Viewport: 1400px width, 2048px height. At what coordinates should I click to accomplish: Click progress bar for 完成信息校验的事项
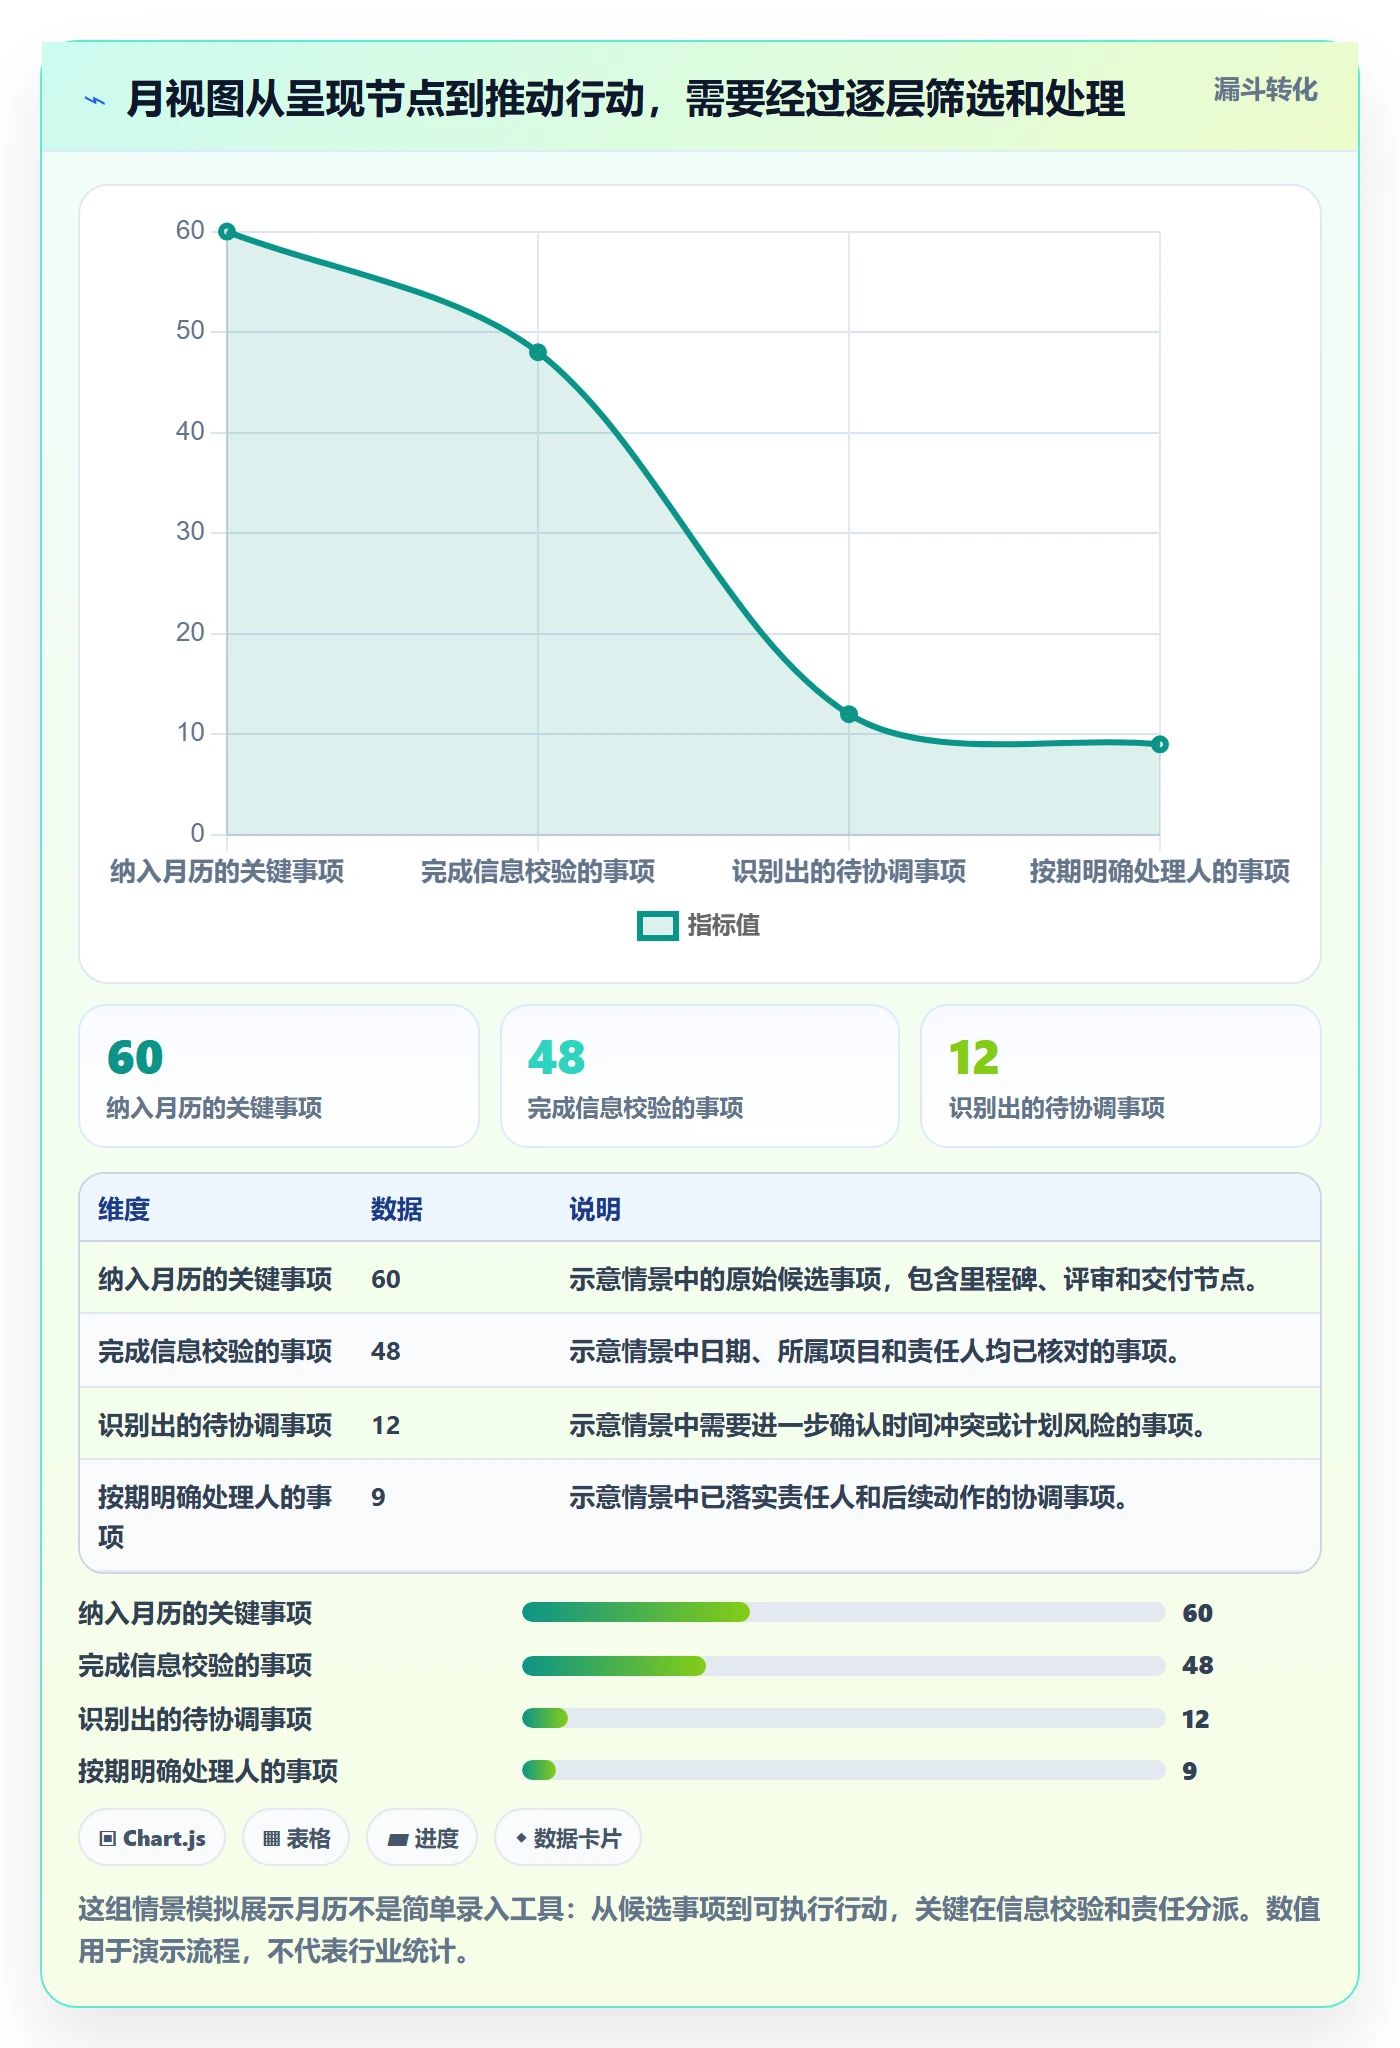point(844,1666)
